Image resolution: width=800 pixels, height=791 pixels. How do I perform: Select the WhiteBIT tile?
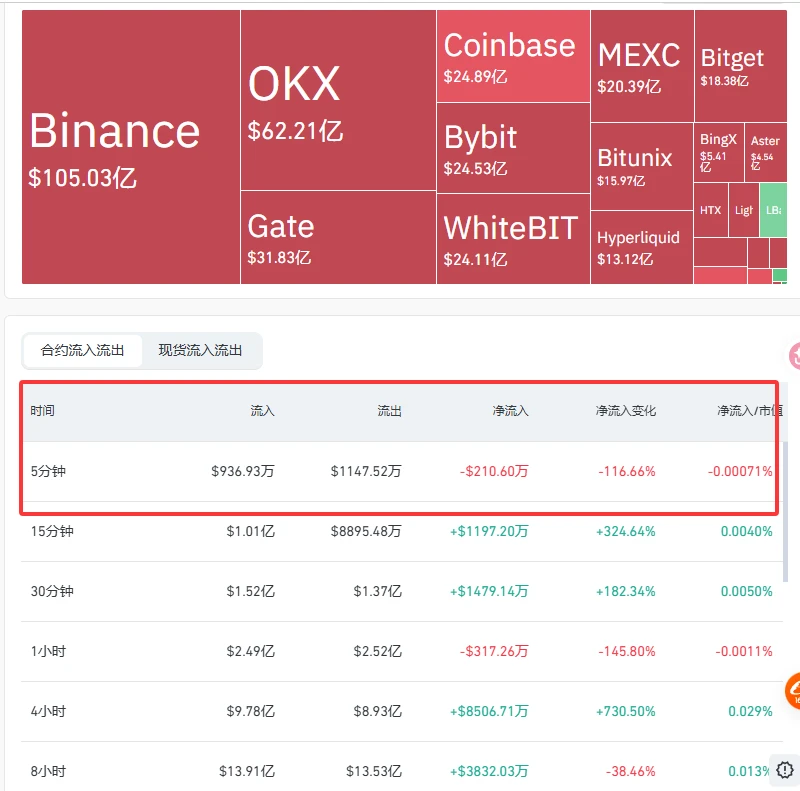click(513, 239)
